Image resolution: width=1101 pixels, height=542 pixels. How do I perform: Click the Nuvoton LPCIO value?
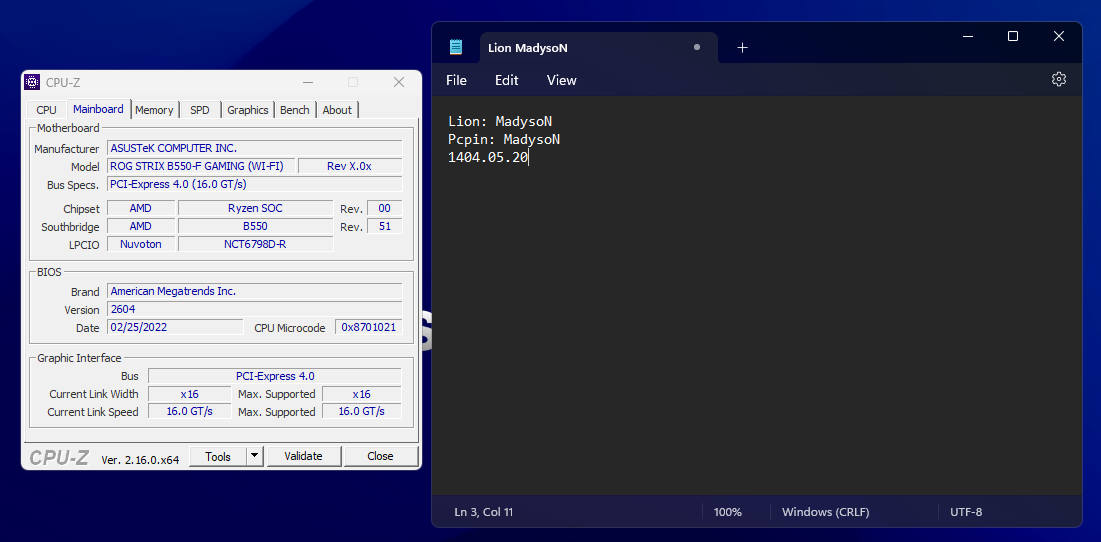140,244
